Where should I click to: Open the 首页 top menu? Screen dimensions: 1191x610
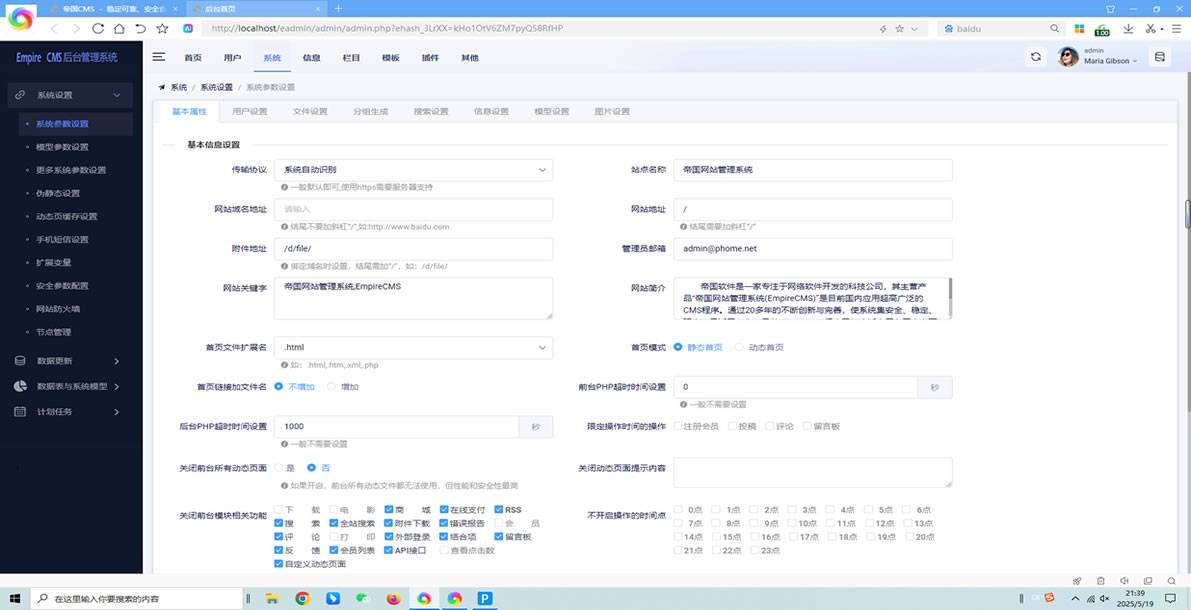pos(193,58)
